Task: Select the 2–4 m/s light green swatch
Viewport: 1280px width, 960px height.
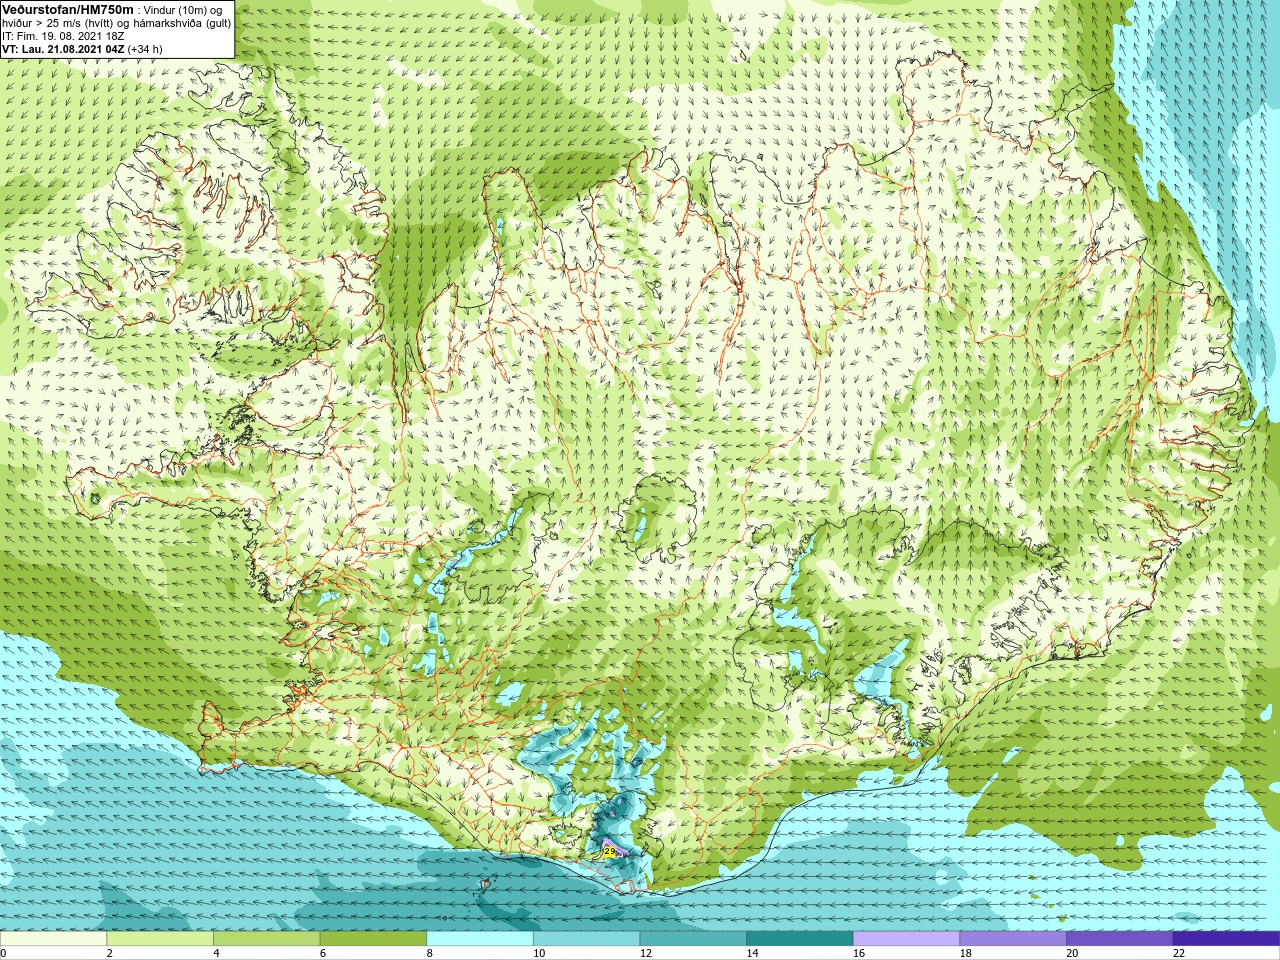Action: click(x=160, y=939)
